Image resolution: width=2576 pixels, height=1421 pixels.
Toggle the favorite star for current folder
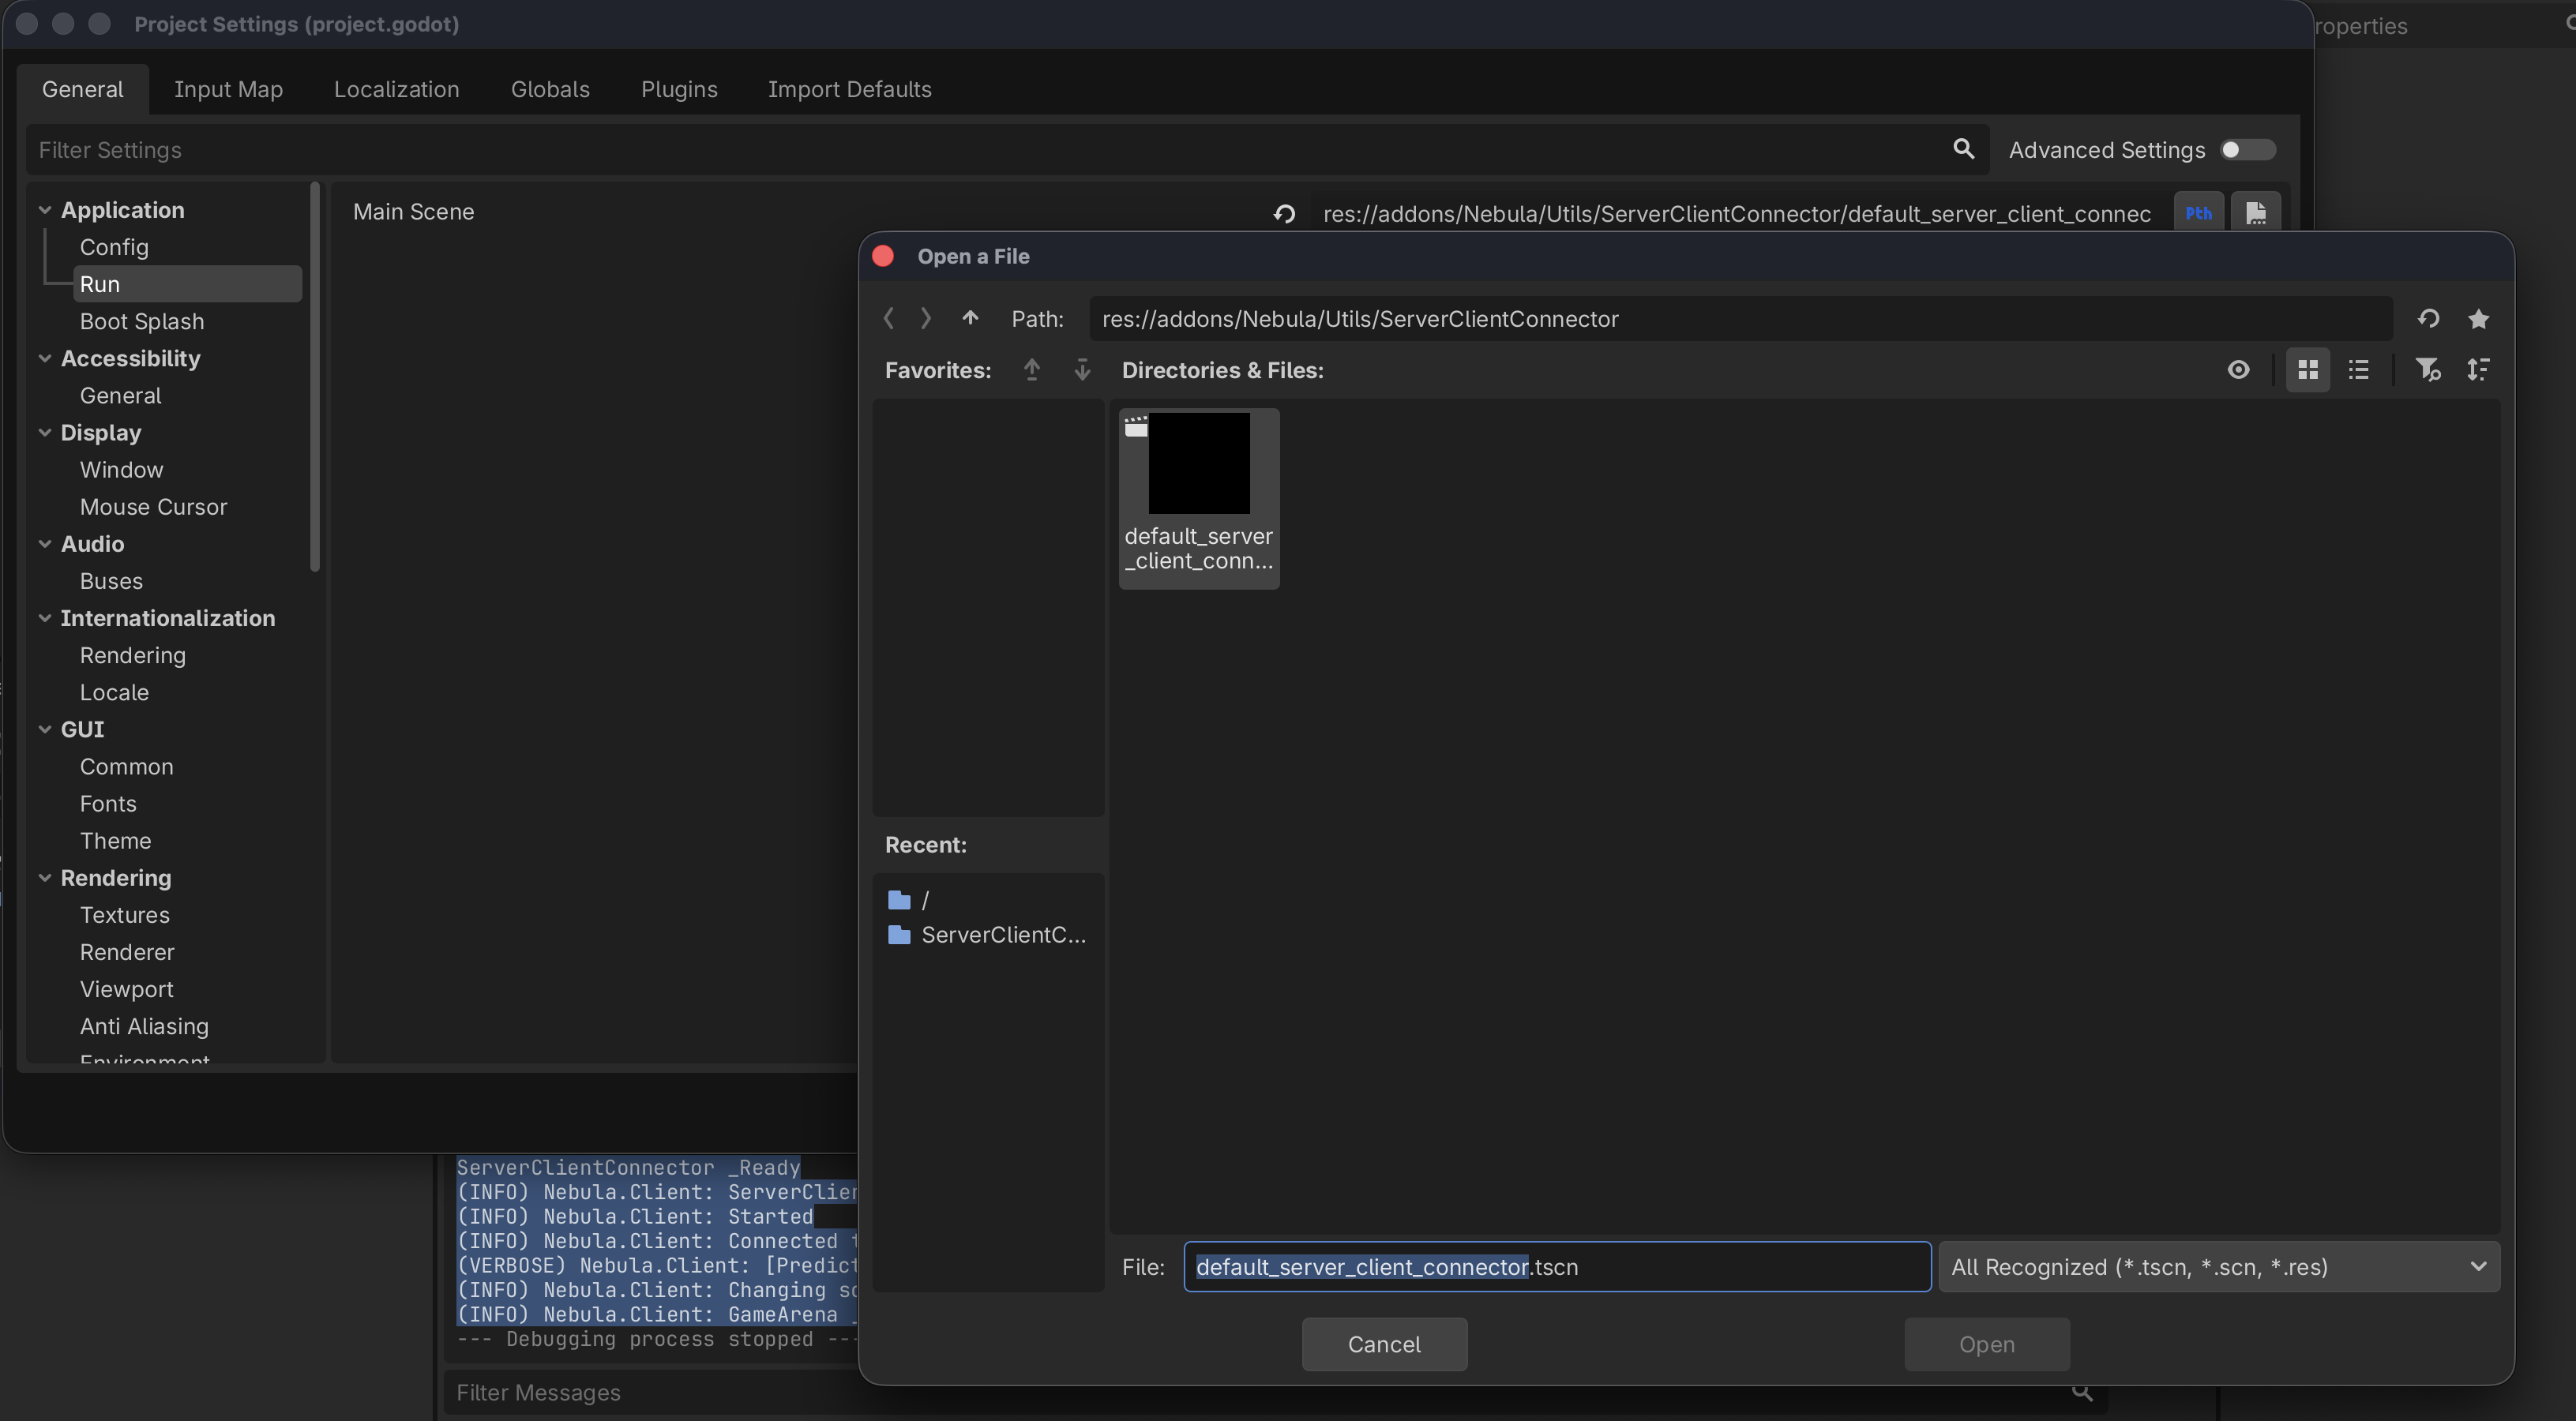pyautogui.click(x=2478, y=319)
